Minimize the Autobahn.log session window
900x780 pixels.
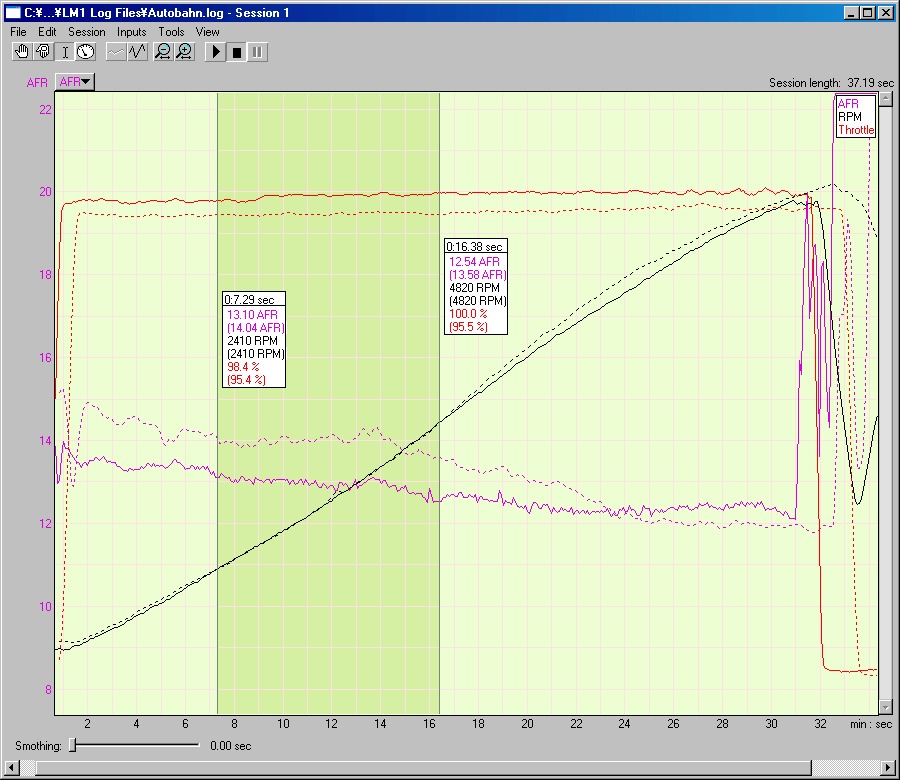(851, 13)
